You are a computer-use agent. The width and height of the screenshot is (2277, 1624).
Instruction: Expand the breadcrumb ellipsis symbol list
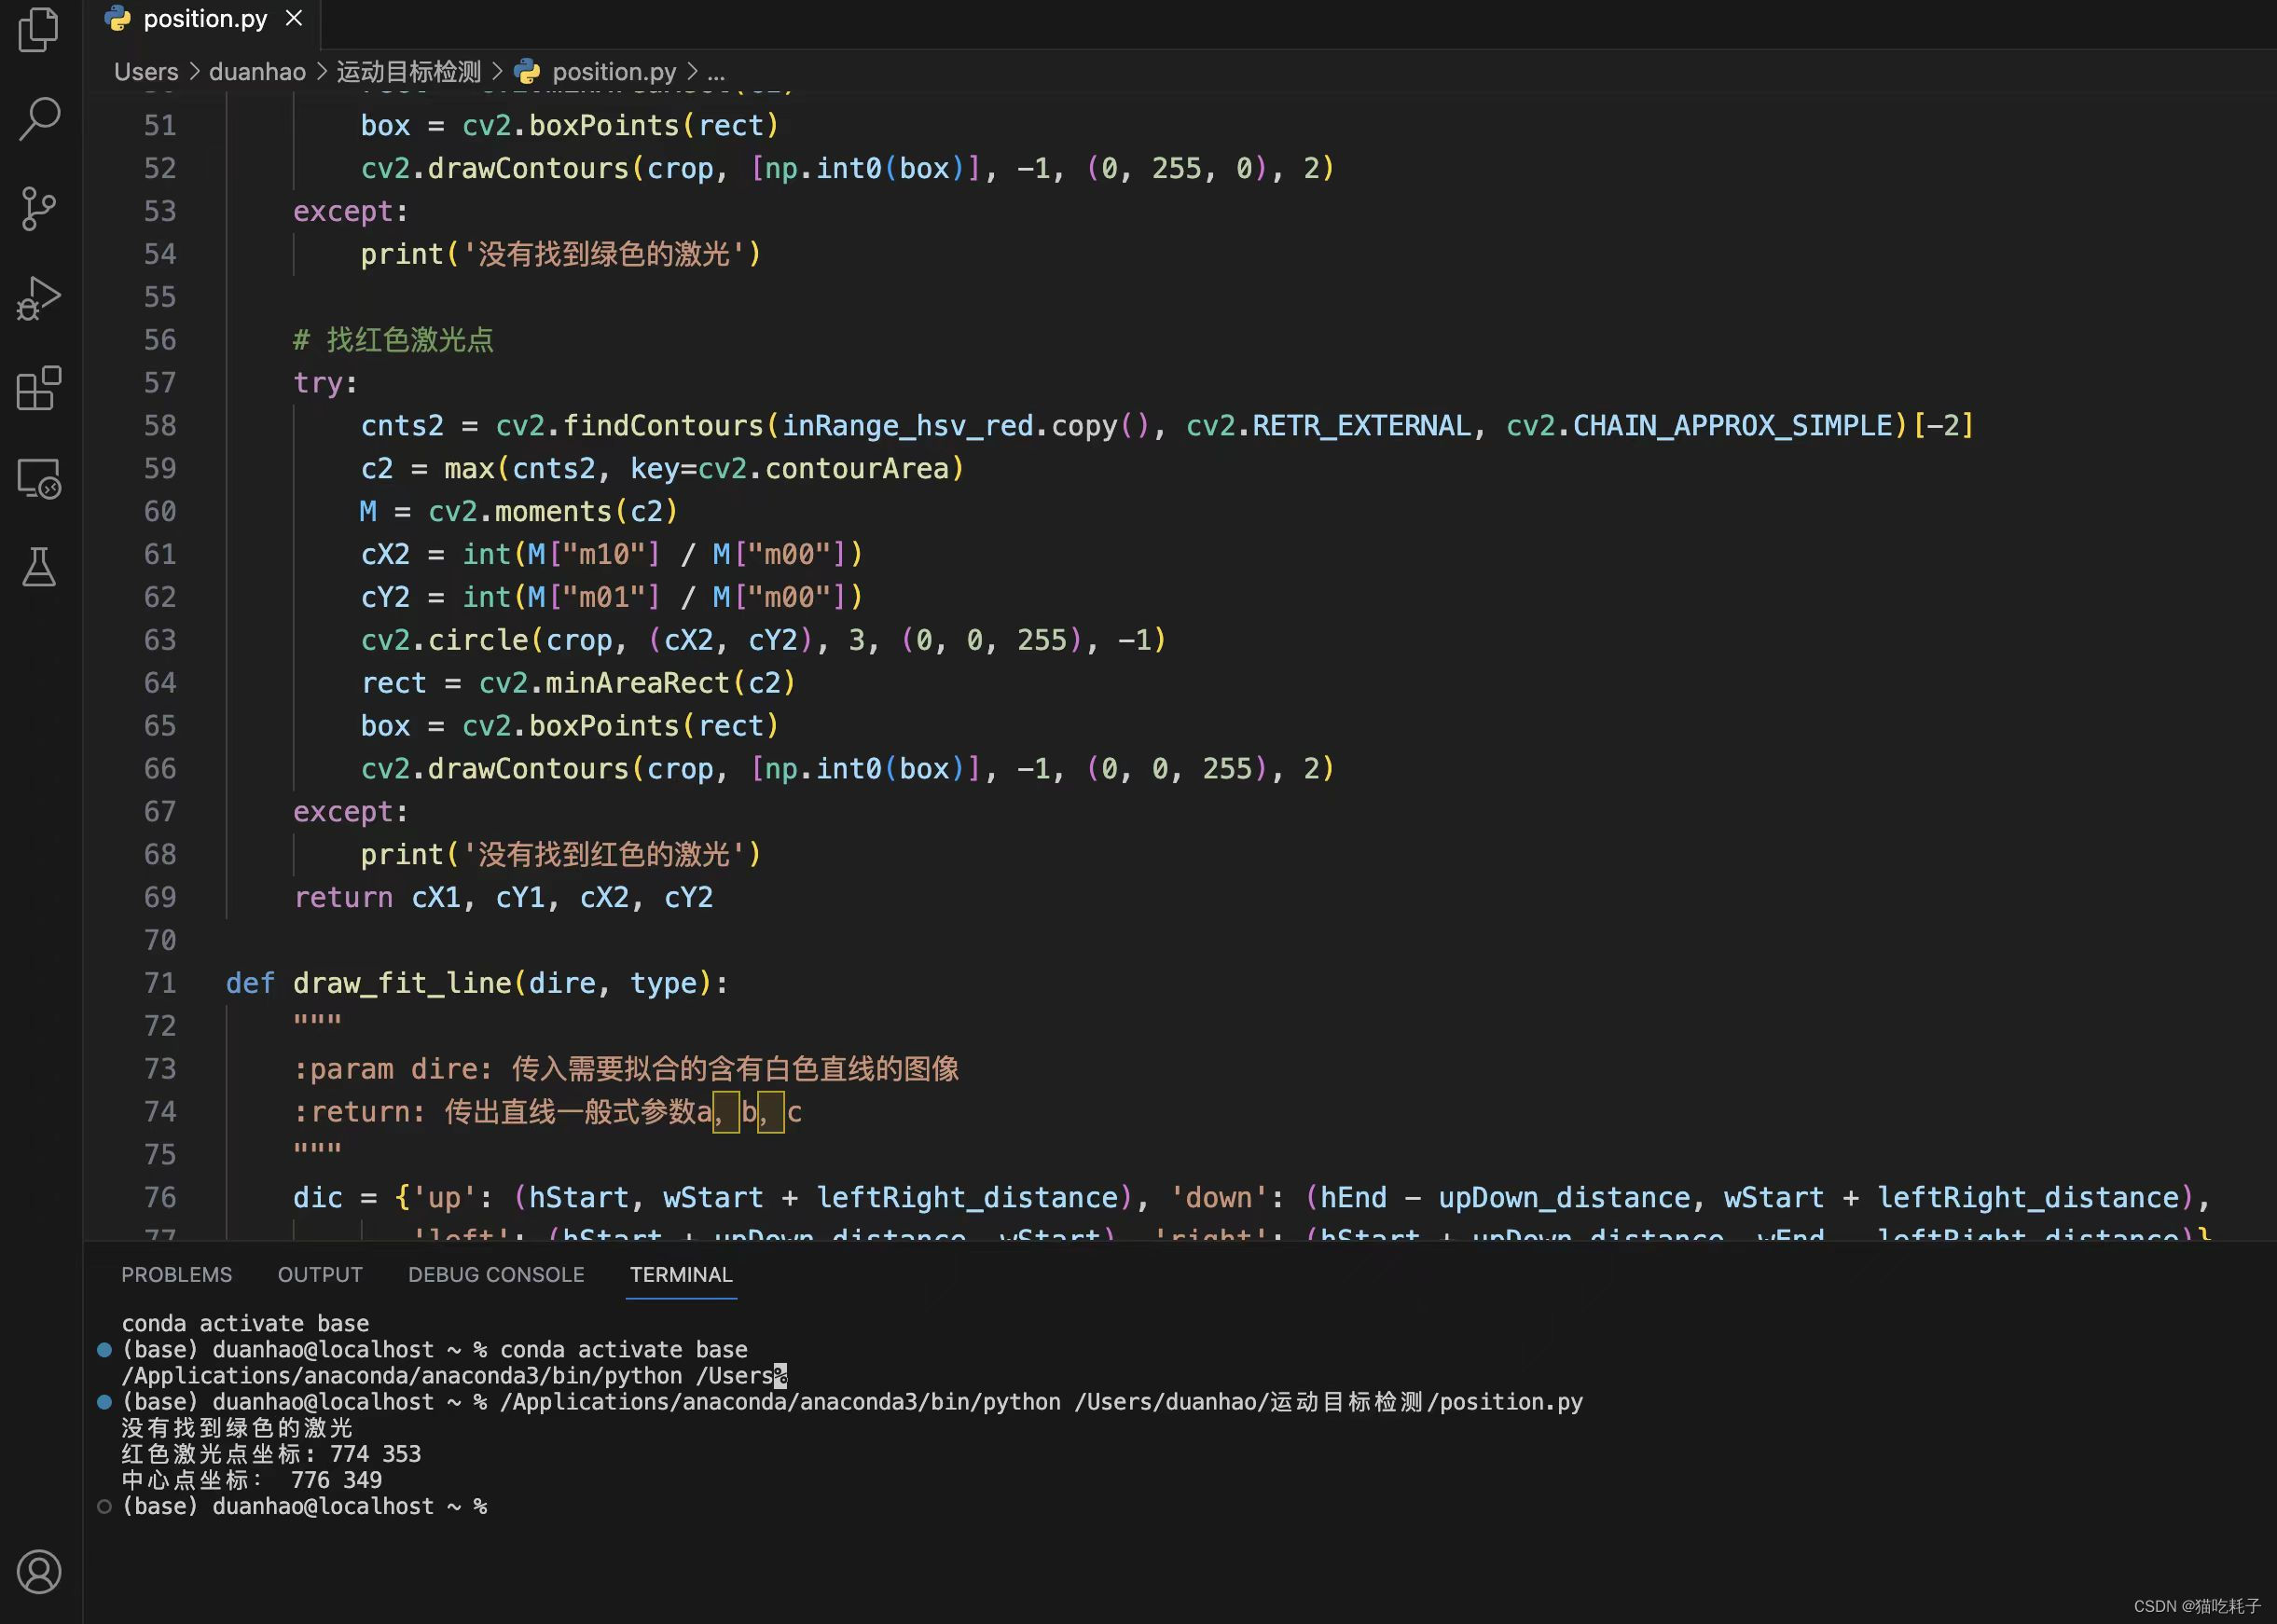tap(716, 72)
